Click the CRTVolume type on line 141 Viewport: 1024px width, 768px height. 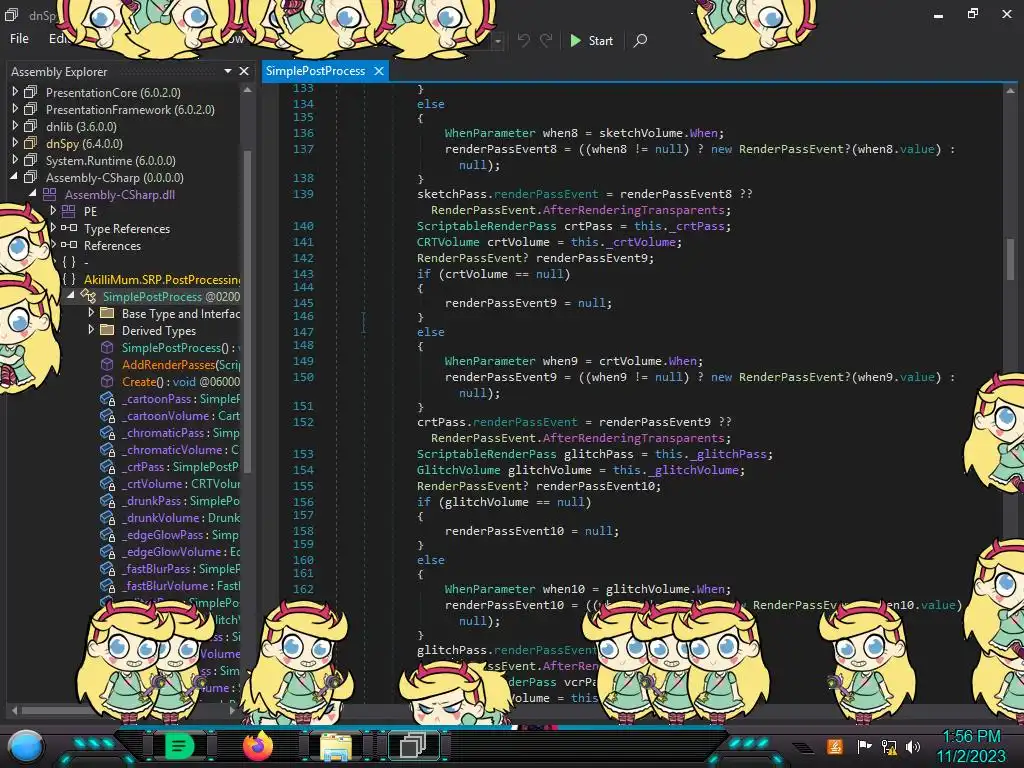(448, 242)
